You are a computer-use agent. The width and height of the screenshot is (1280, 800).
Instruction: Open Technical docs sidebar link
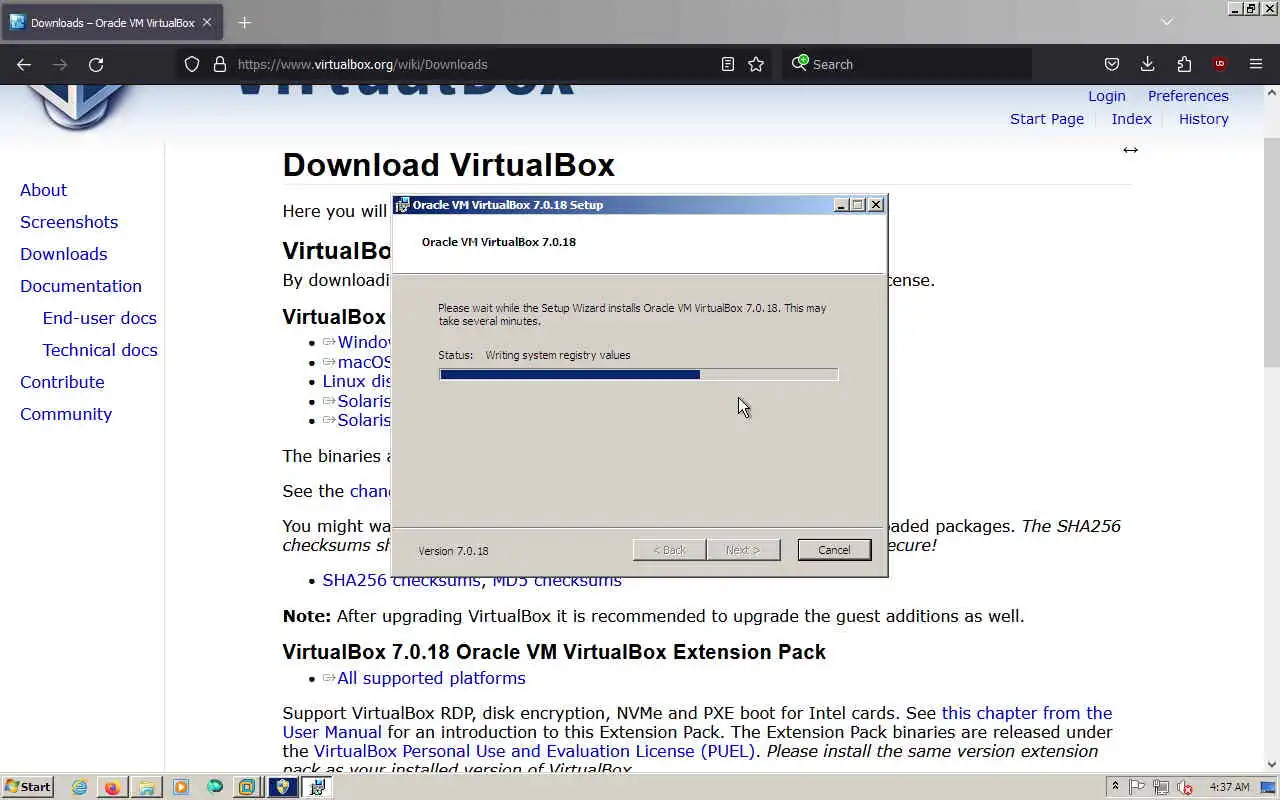pyautogui.click(x=100, y=350)
